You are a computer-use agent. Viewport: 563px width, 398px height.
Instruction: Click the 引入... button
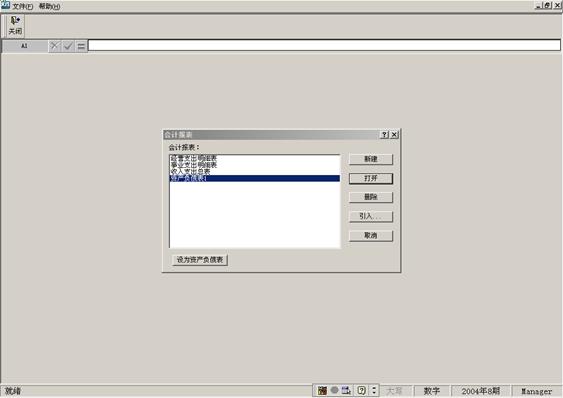coord(371,216)
